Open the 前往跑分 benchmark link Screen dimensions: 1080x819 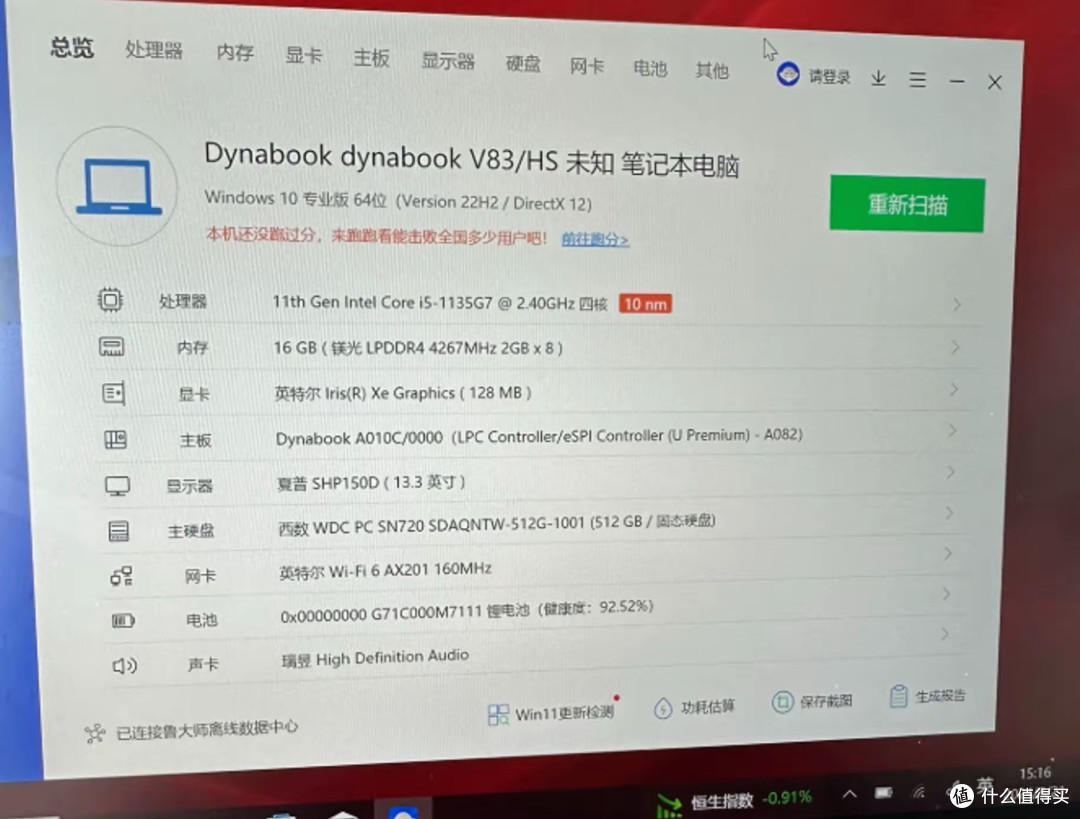point(595,240)
